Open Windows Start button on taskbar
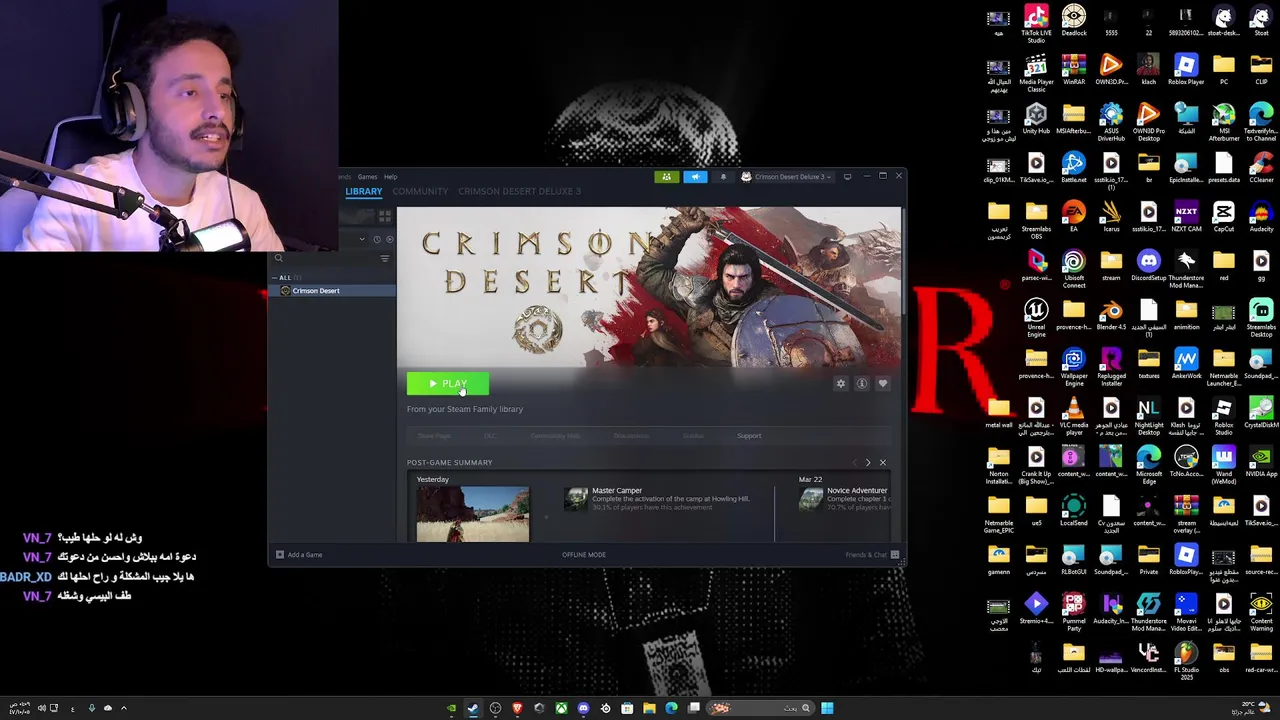Screen dimensions: 1280x720 coord(827,709)
